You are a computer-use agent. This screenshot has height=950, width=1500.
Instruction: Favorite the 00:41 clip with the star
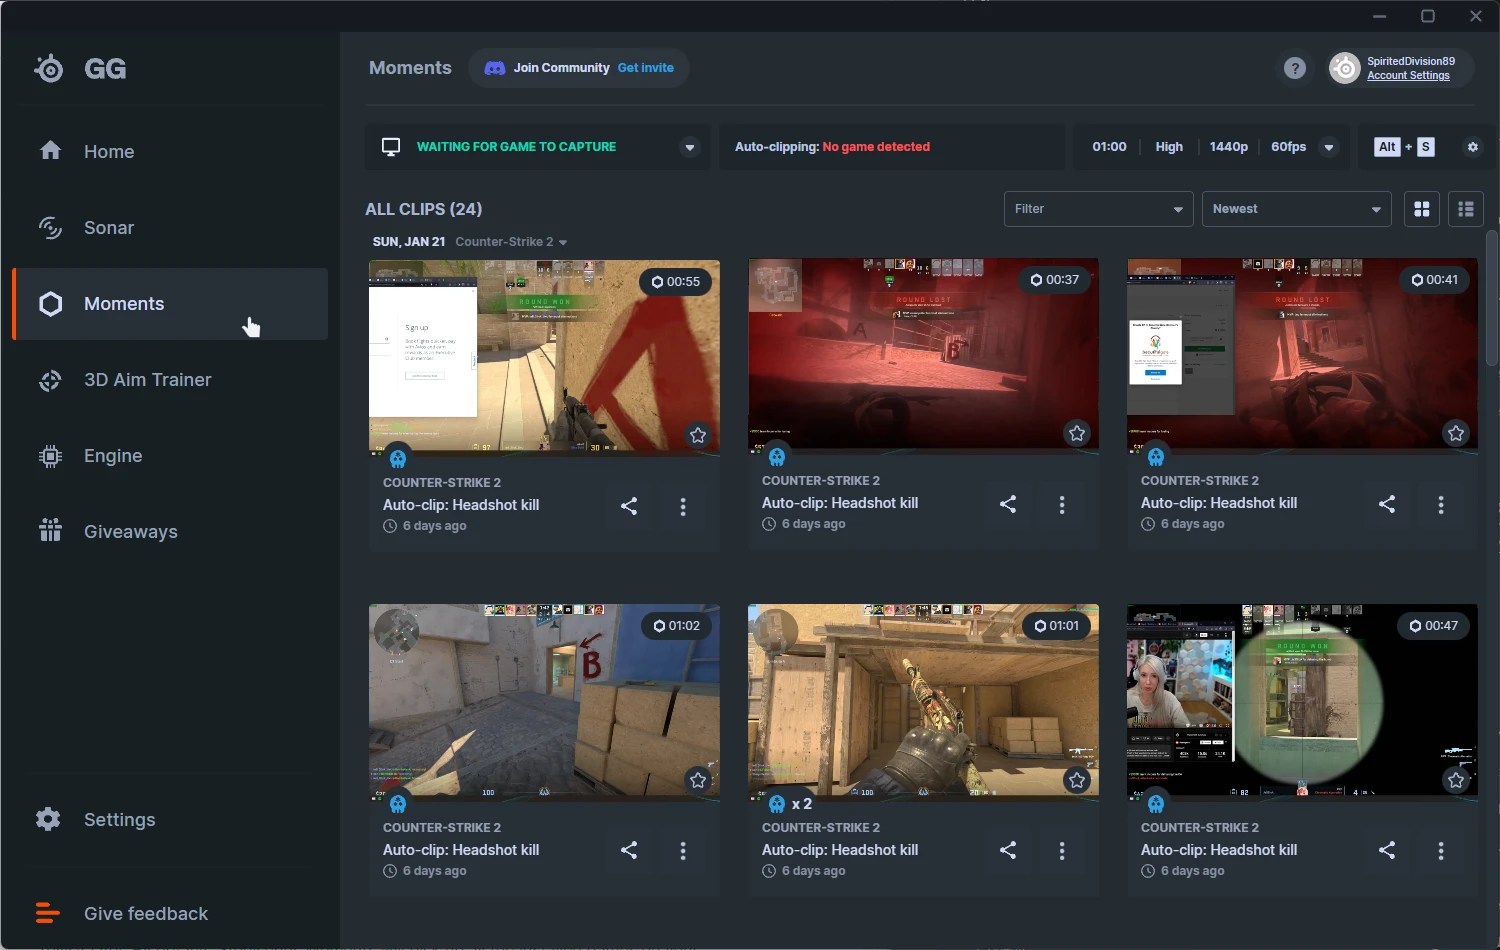[x=1456, y=433]
